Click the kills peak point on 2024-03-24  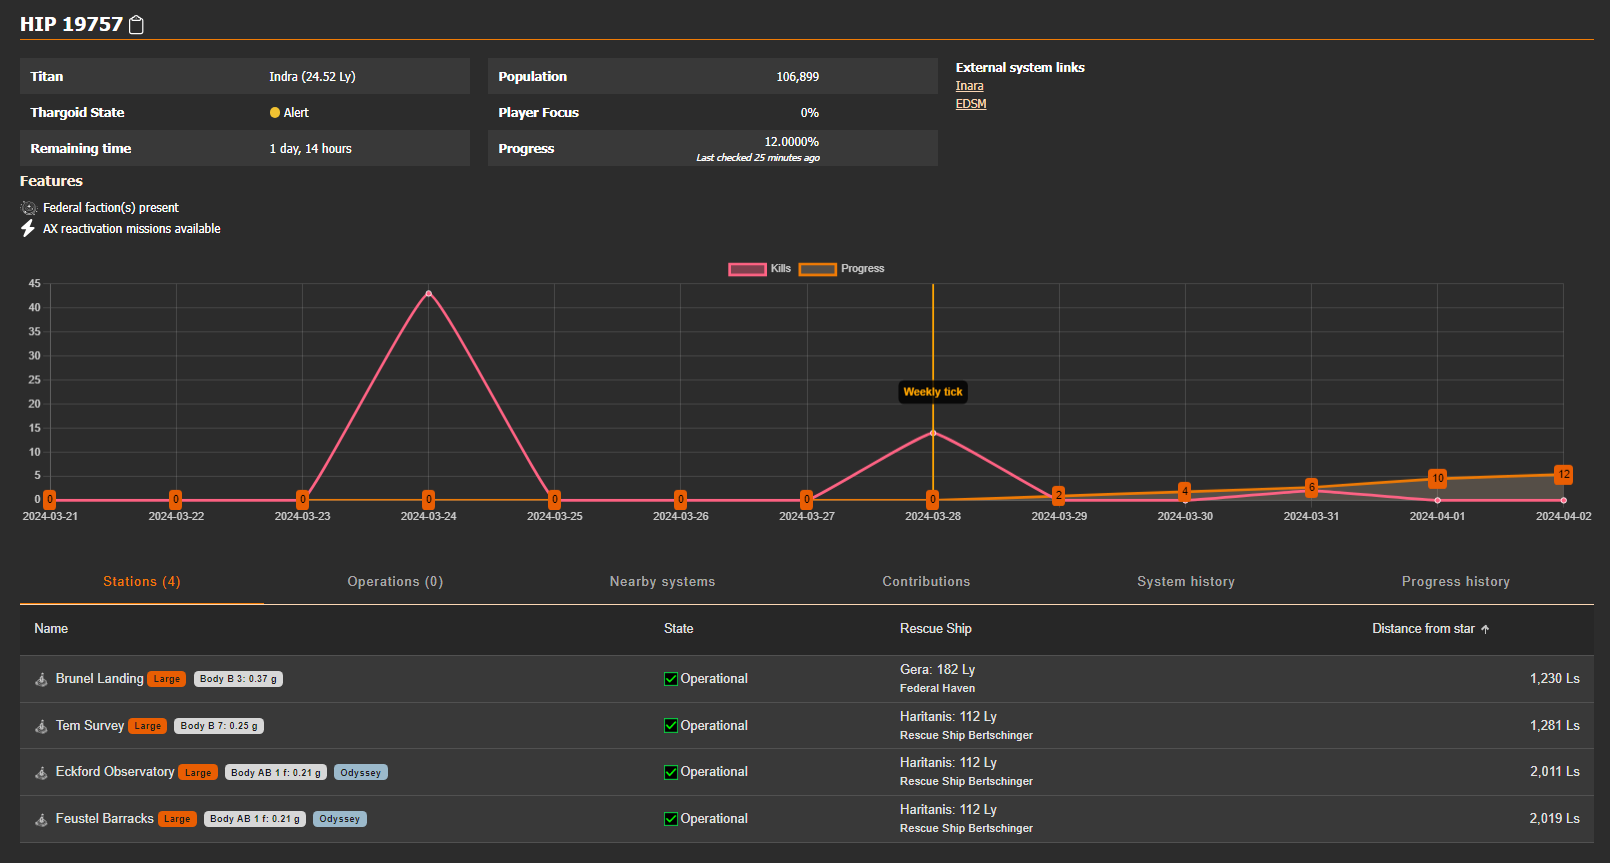[x=429, y=293]
